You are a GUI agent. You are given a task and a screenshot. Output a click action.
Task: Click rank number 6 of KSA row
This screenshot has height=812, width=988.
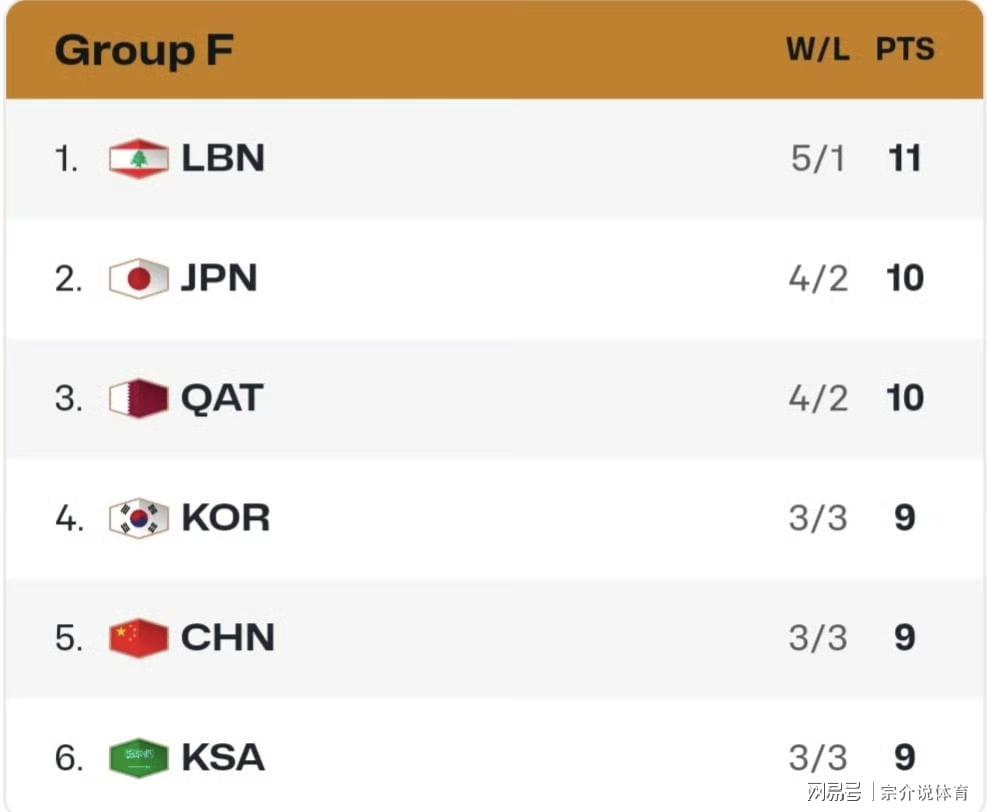pyautogui.click(x=69, y=757)
